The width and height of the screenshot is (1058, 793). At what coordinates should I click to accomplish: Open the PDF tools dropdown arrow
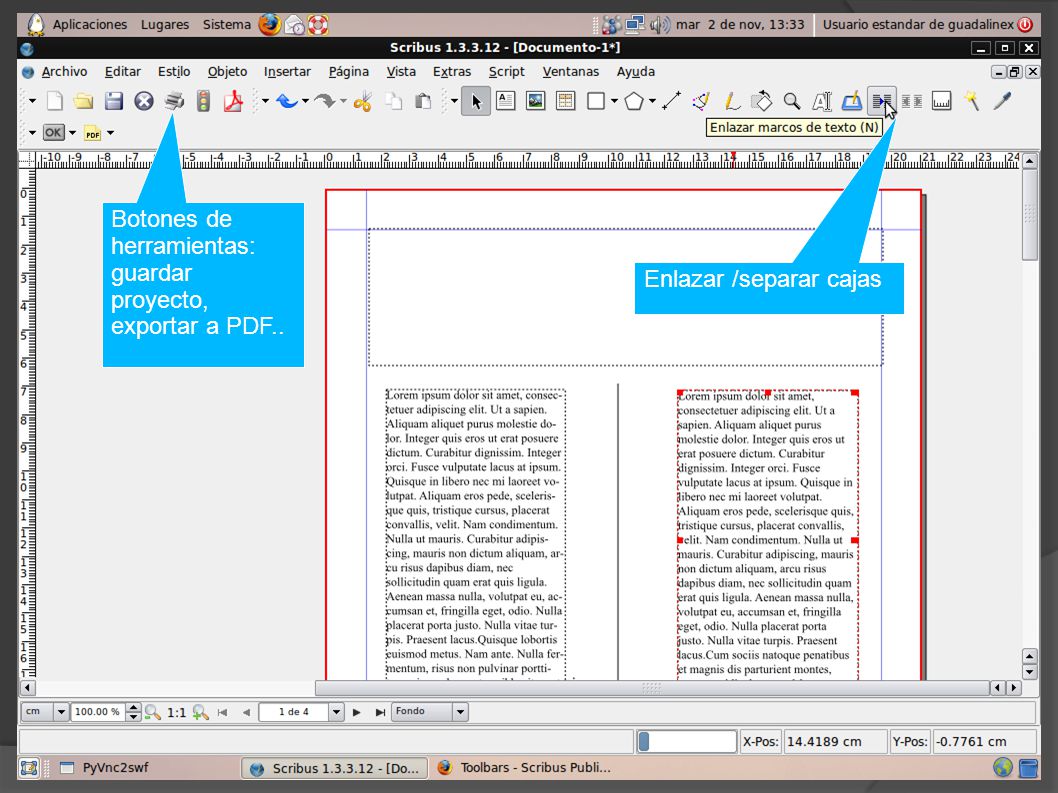click(x=32, y=133)
